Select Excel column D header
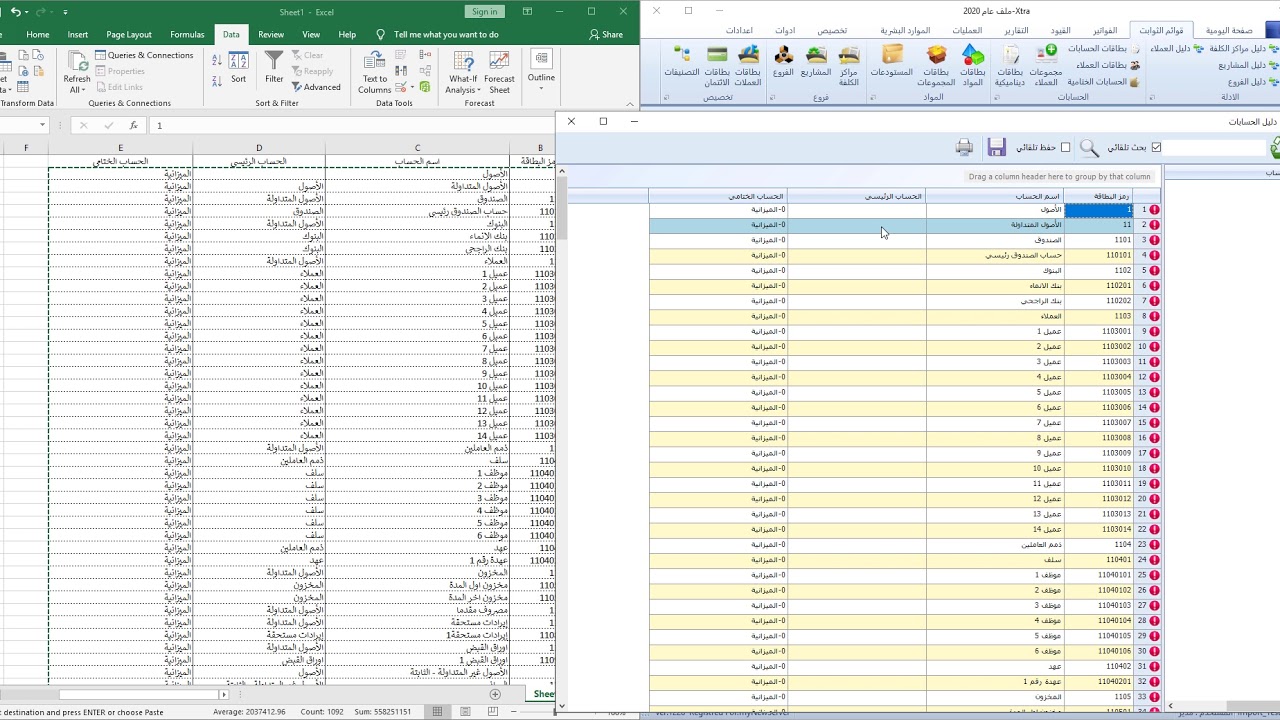The width and height of the screenshot is (1280, 720). pos(259,148)
